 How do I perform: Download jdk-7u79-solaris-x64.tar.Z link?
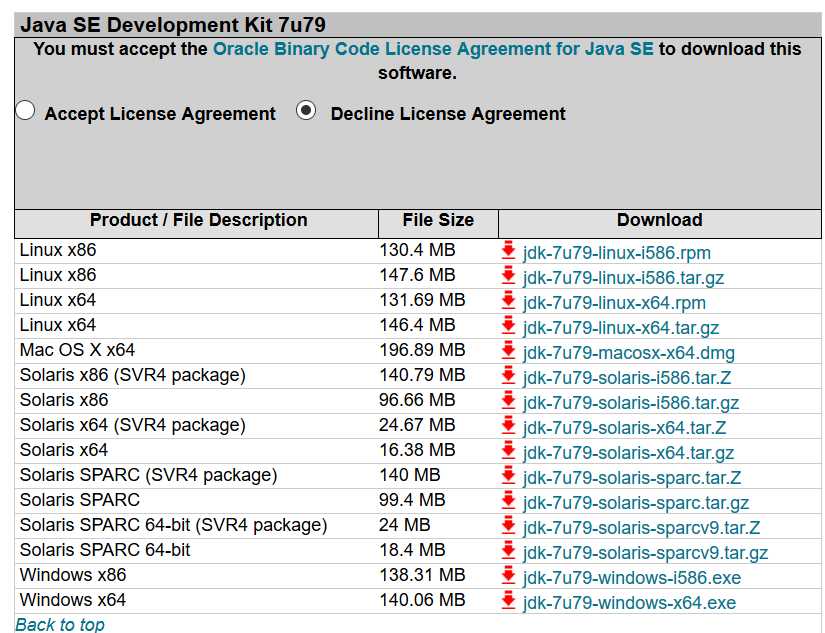pos(625,428)
